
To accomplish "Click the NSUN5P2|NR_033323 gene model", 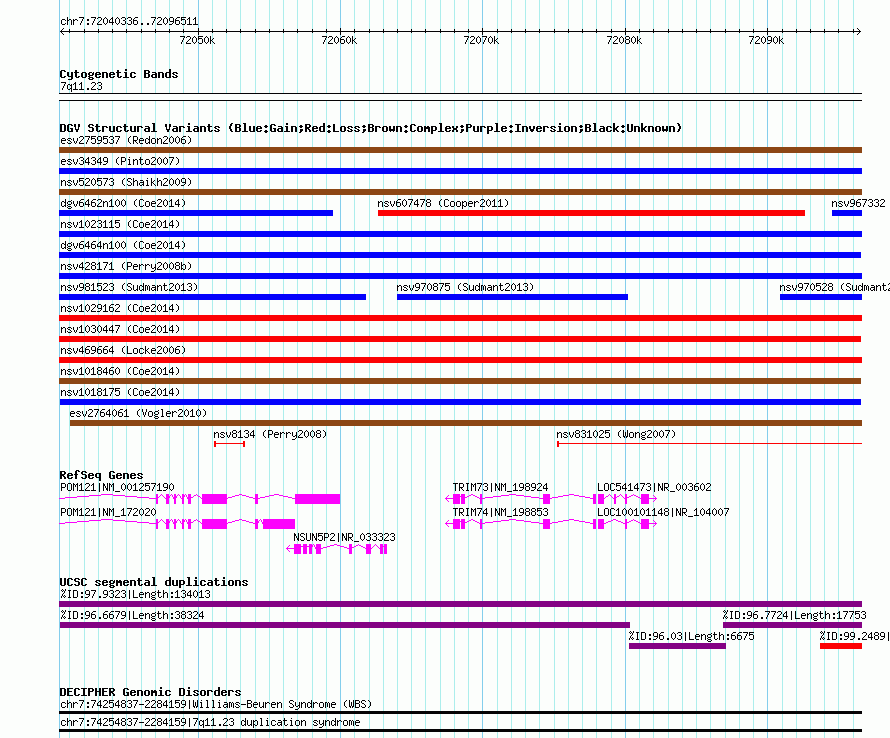I will 337,549.
